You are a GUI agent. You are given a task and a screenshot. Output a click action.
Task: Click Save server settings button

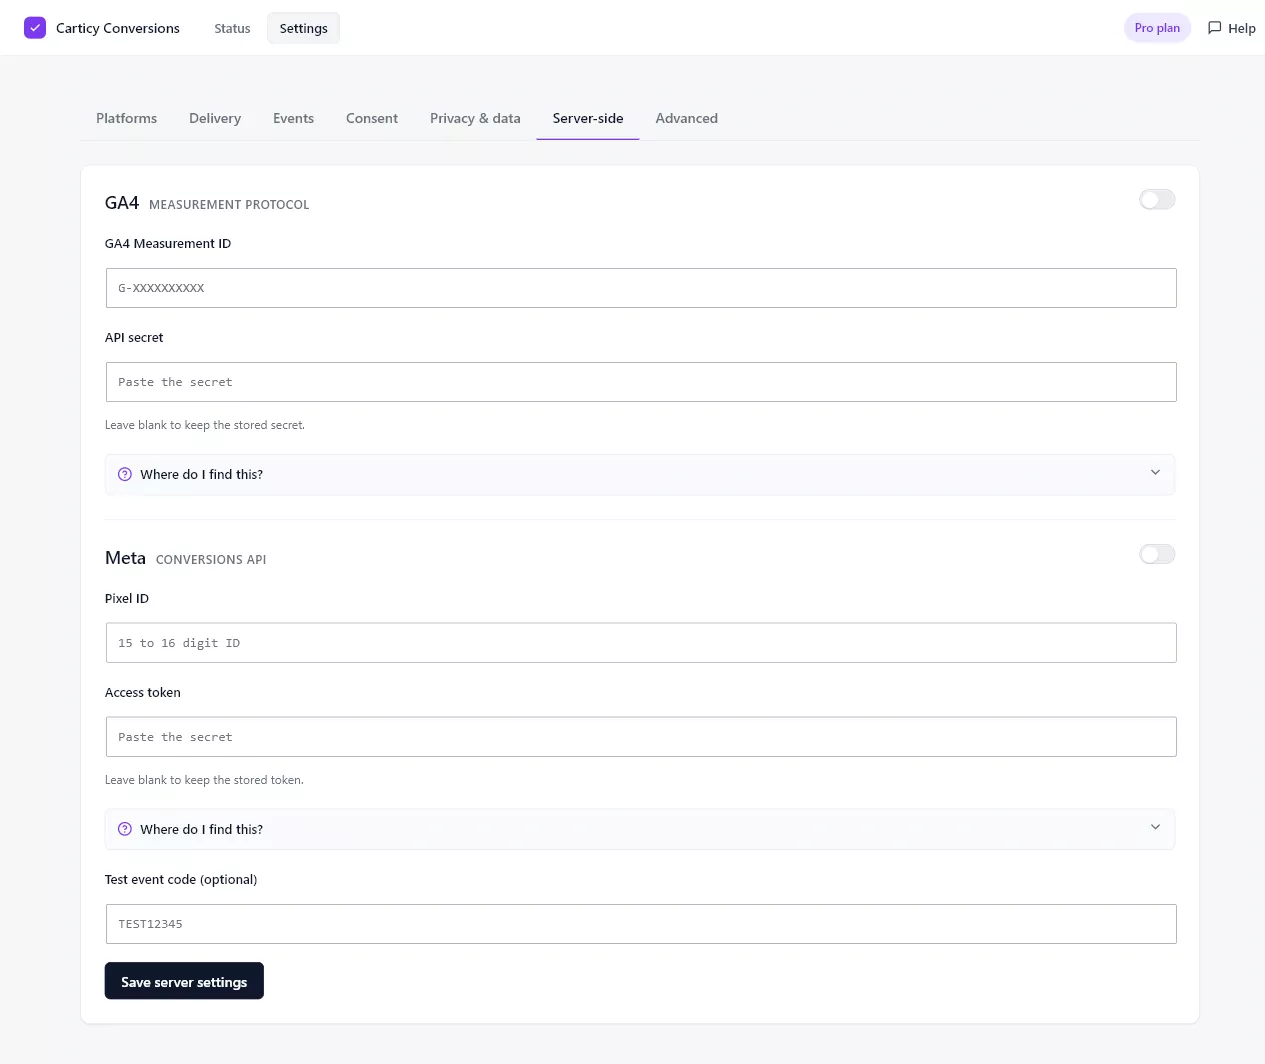pyautogui.click(x=184, y=981)
